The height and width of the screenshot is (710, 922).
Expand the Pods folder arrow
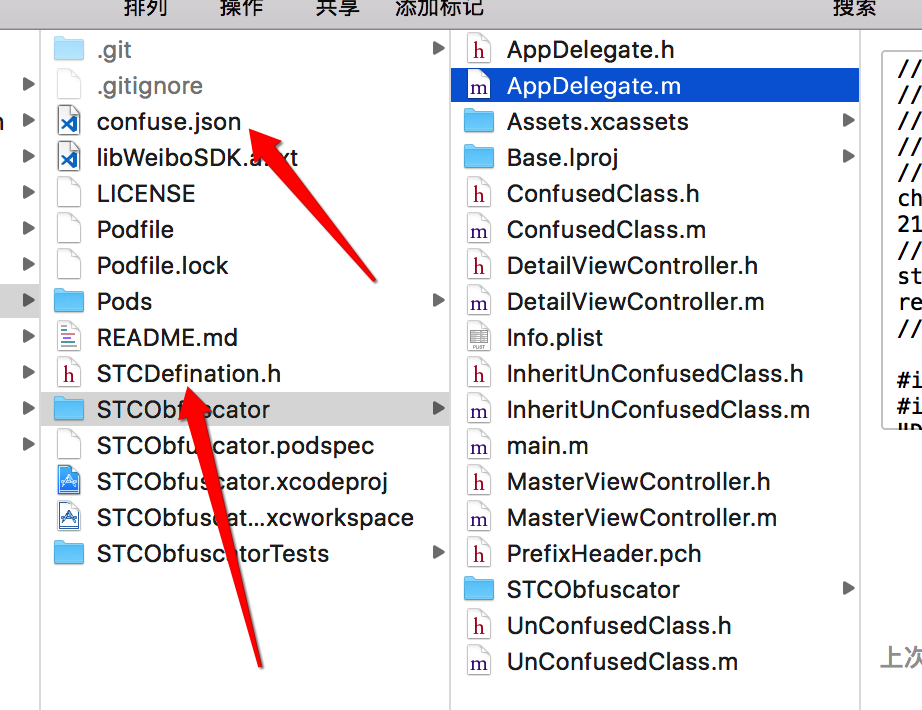pos(438,301)
